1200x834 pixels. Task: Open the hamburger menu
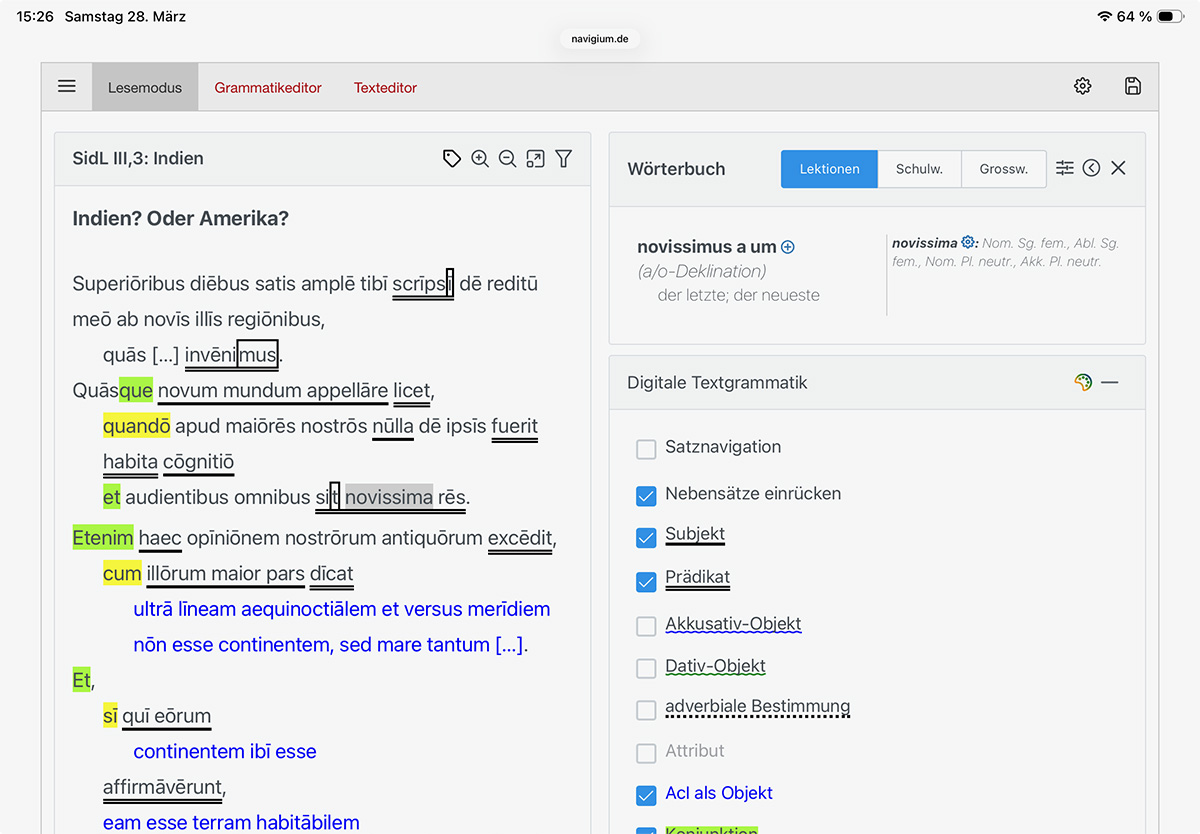[67, 87]
